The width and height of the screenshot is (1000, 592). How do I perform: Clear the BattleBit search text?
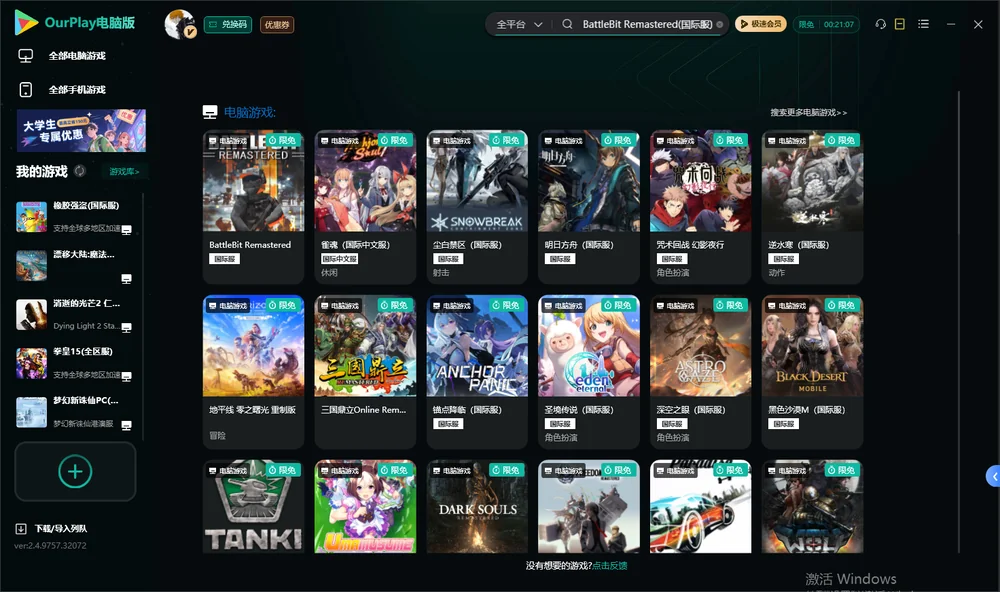[719, 24]
